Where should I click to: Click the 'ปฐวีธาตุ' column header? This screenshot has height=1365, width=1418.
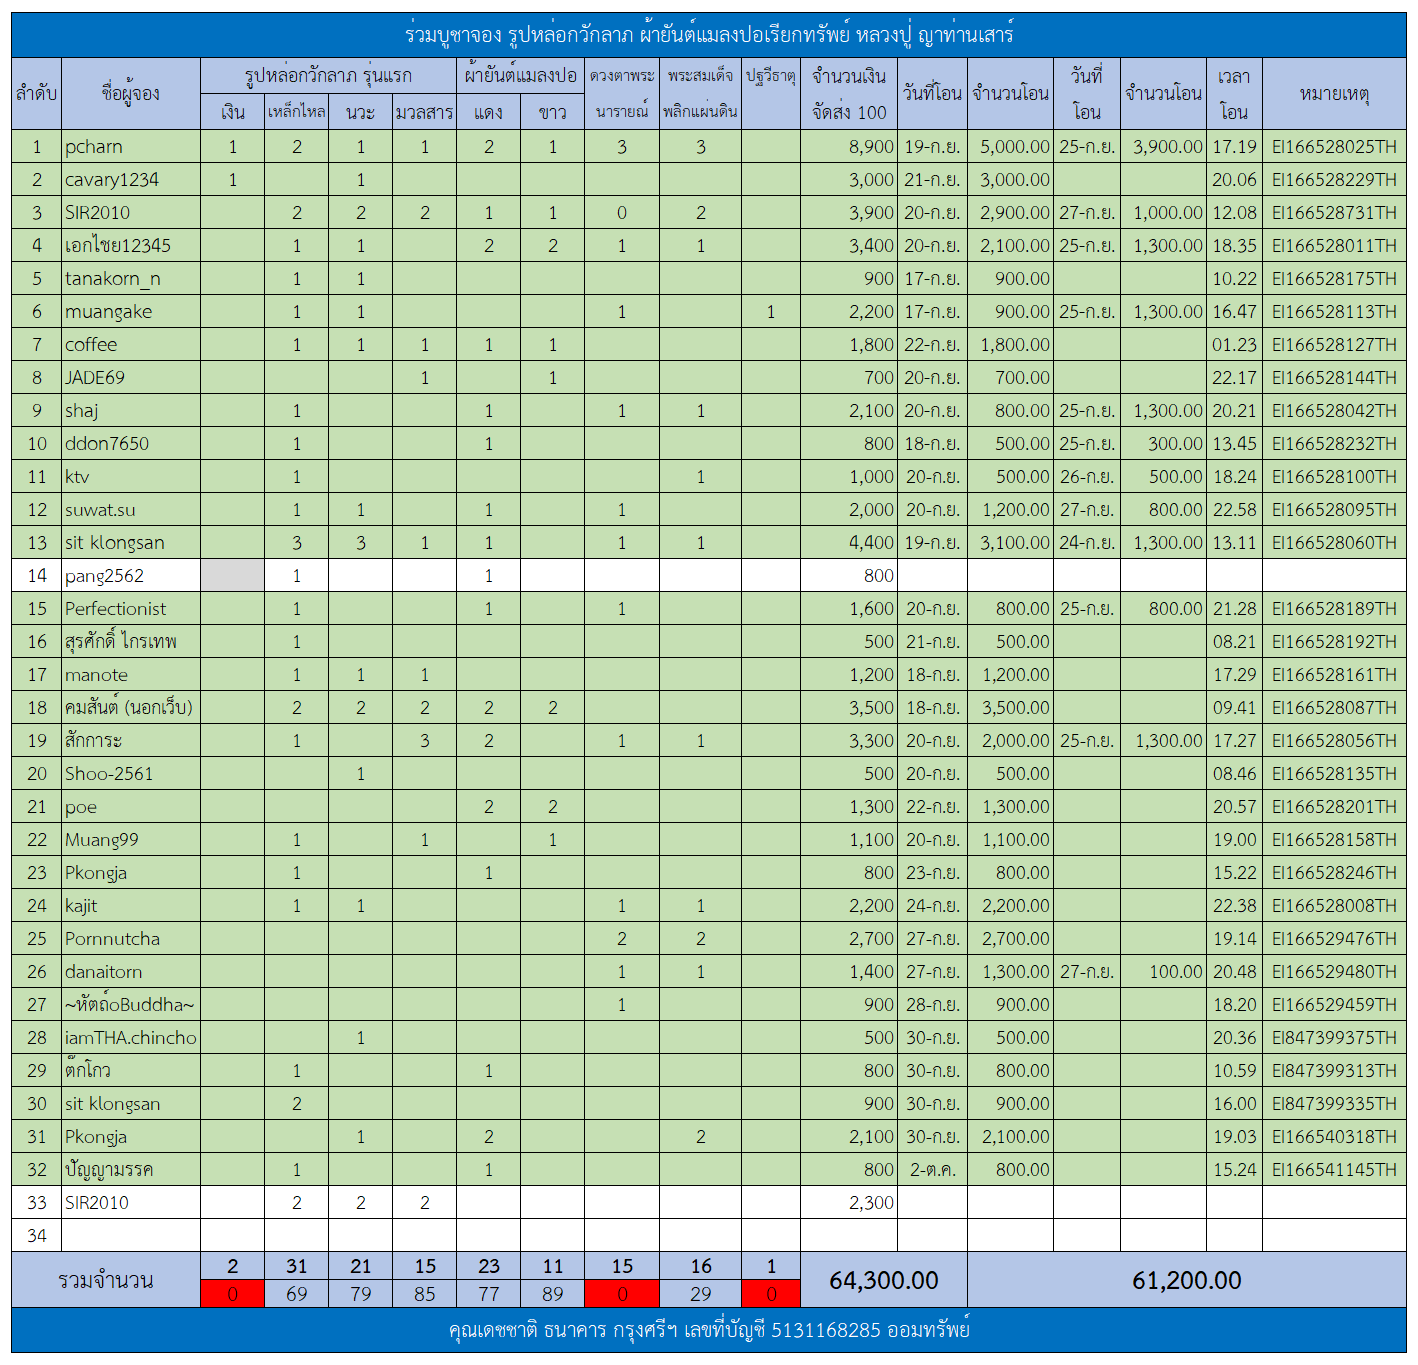[x=771, y=77]
